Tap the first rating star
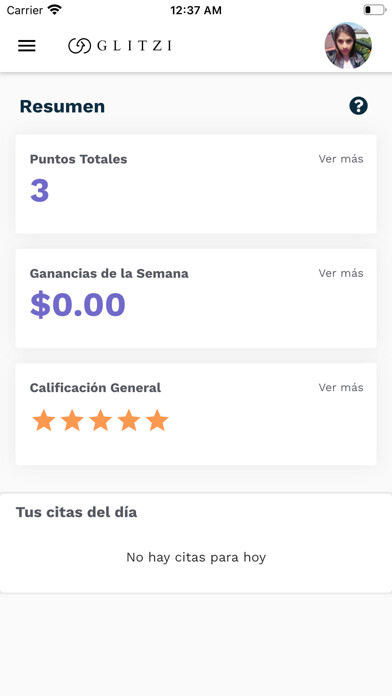This screenshot has height=696, width=392. 44,420
